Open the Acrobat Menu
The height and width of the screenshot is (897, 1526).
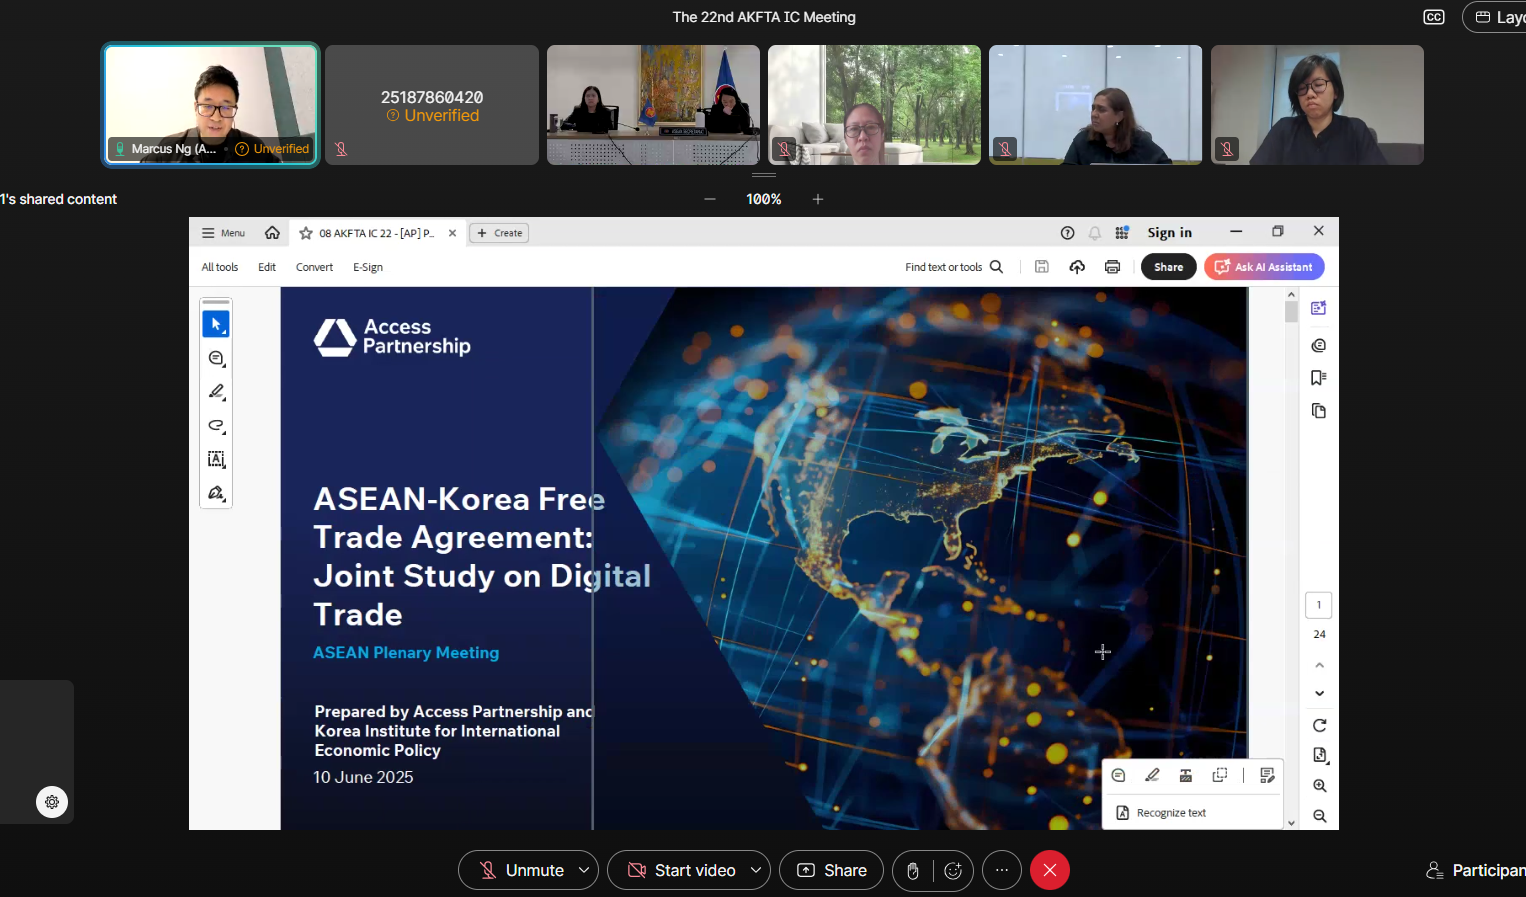pos(223,233)
